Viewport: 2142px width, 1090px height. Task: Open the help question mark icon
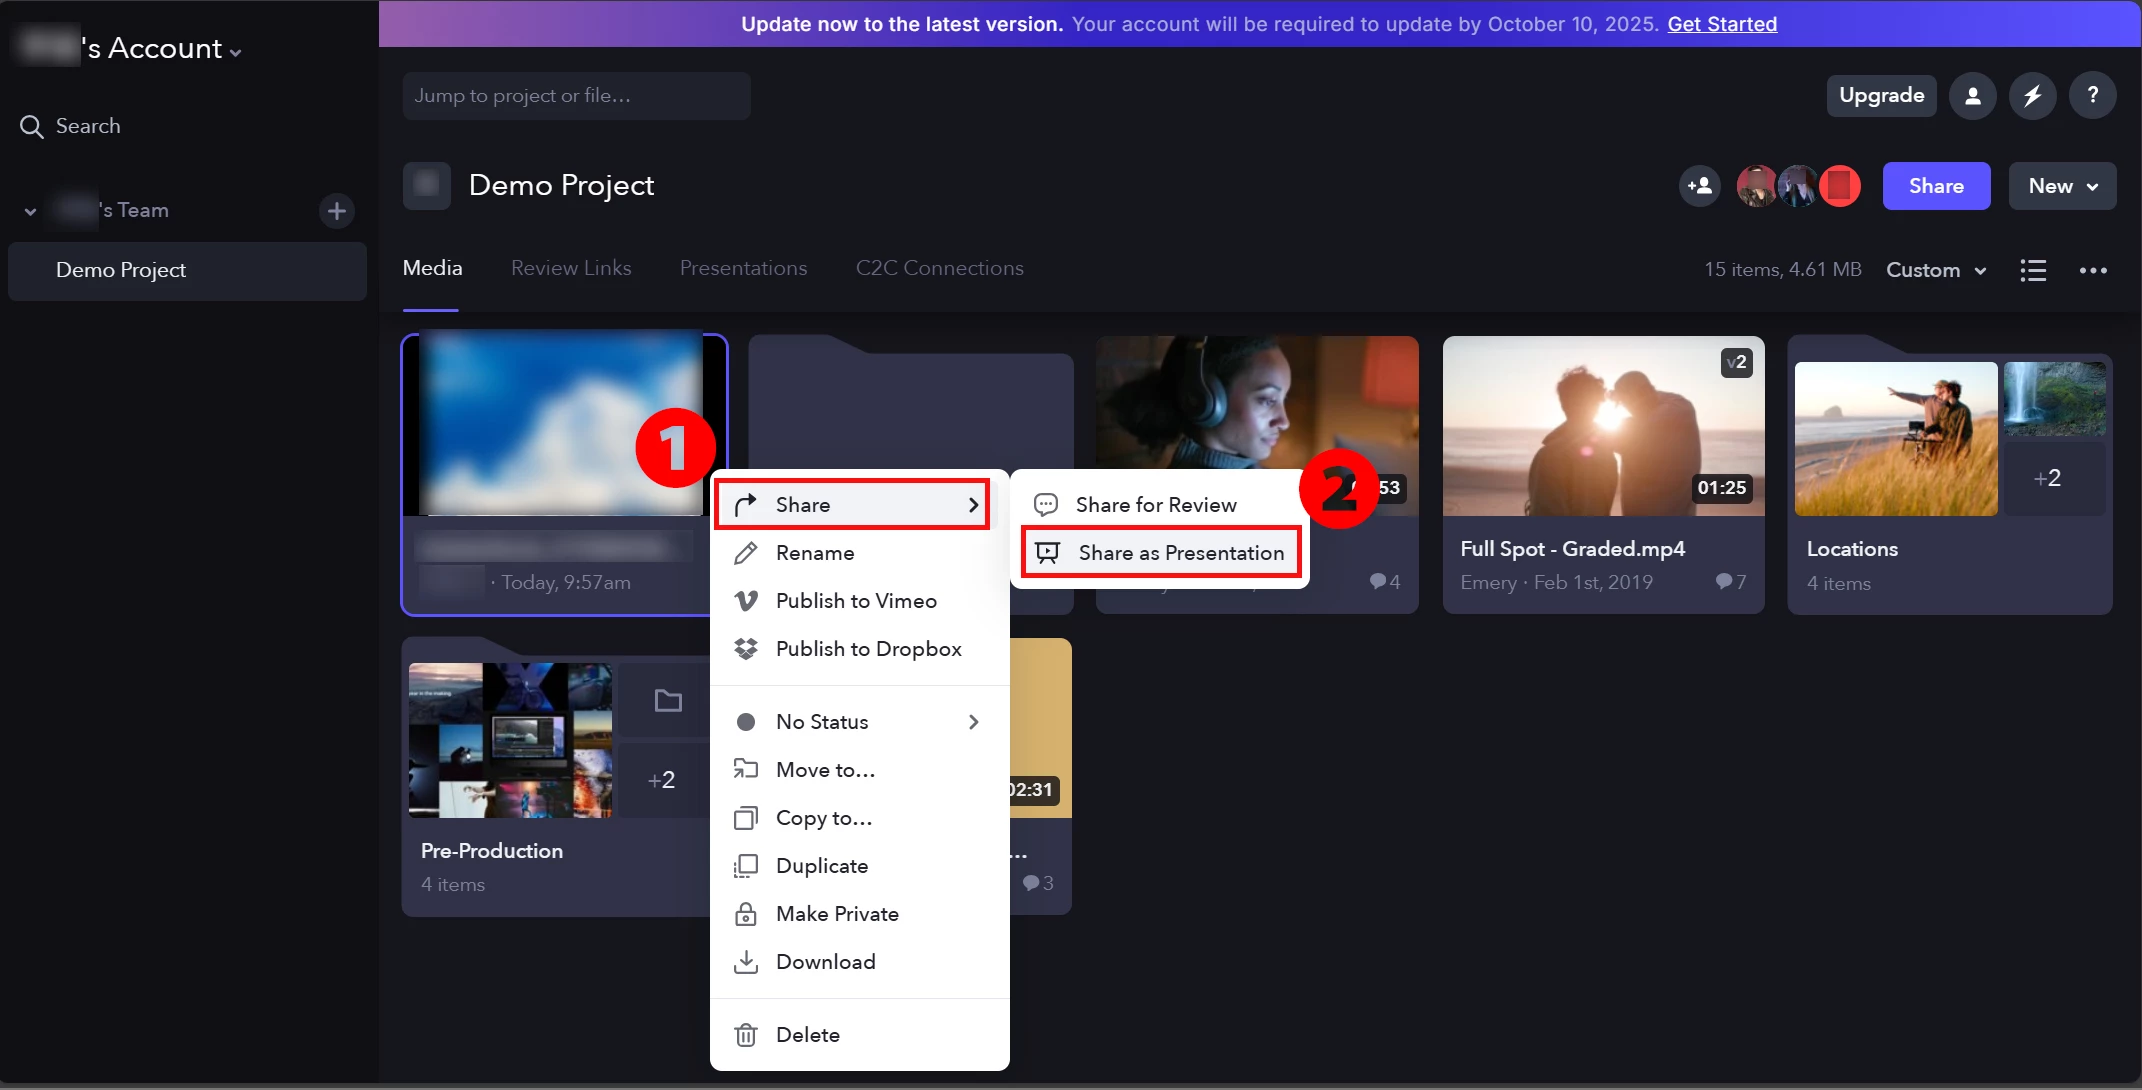[2092, 96]
